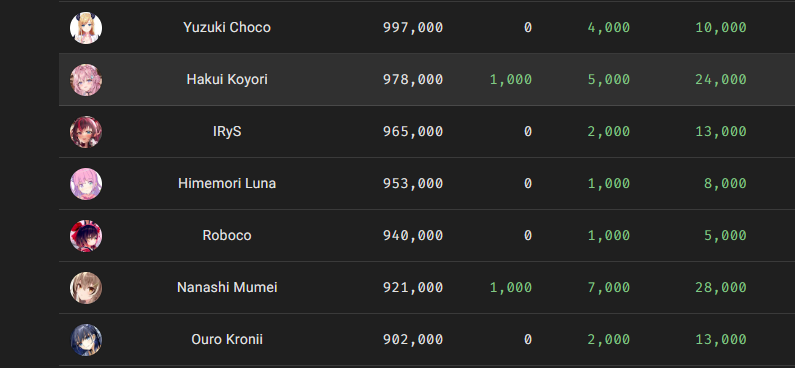Click Nanashi Mumei's 28,000 gain value

(x=720, y=287)
